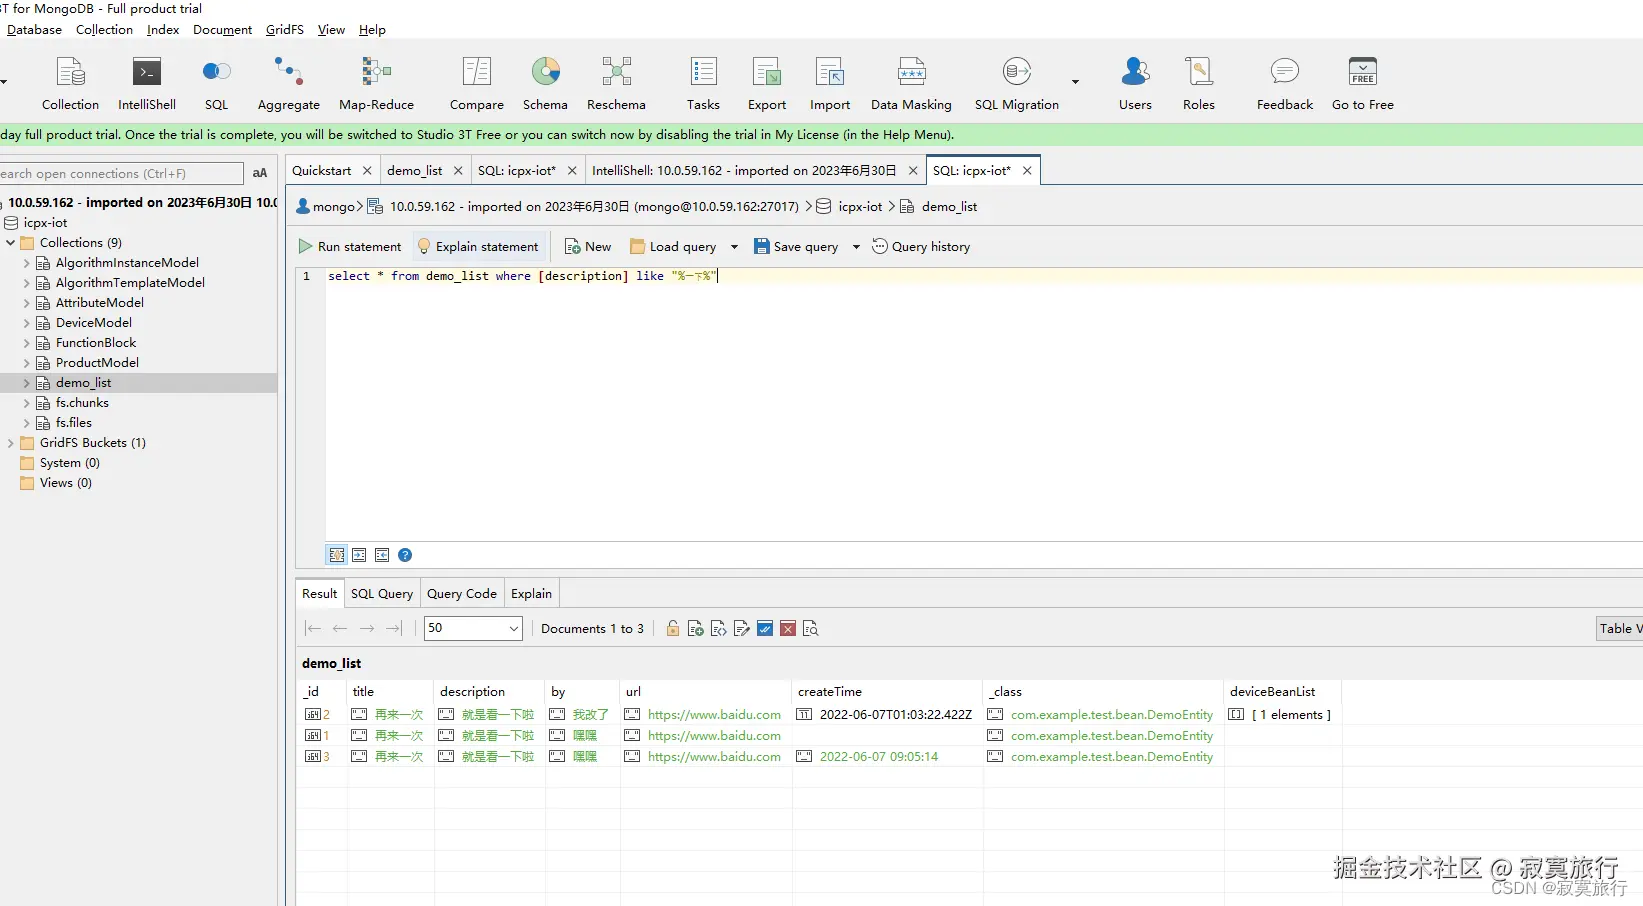Click the Run statement button
This screenshot has width=1643, height=906.
click(350, 247)
